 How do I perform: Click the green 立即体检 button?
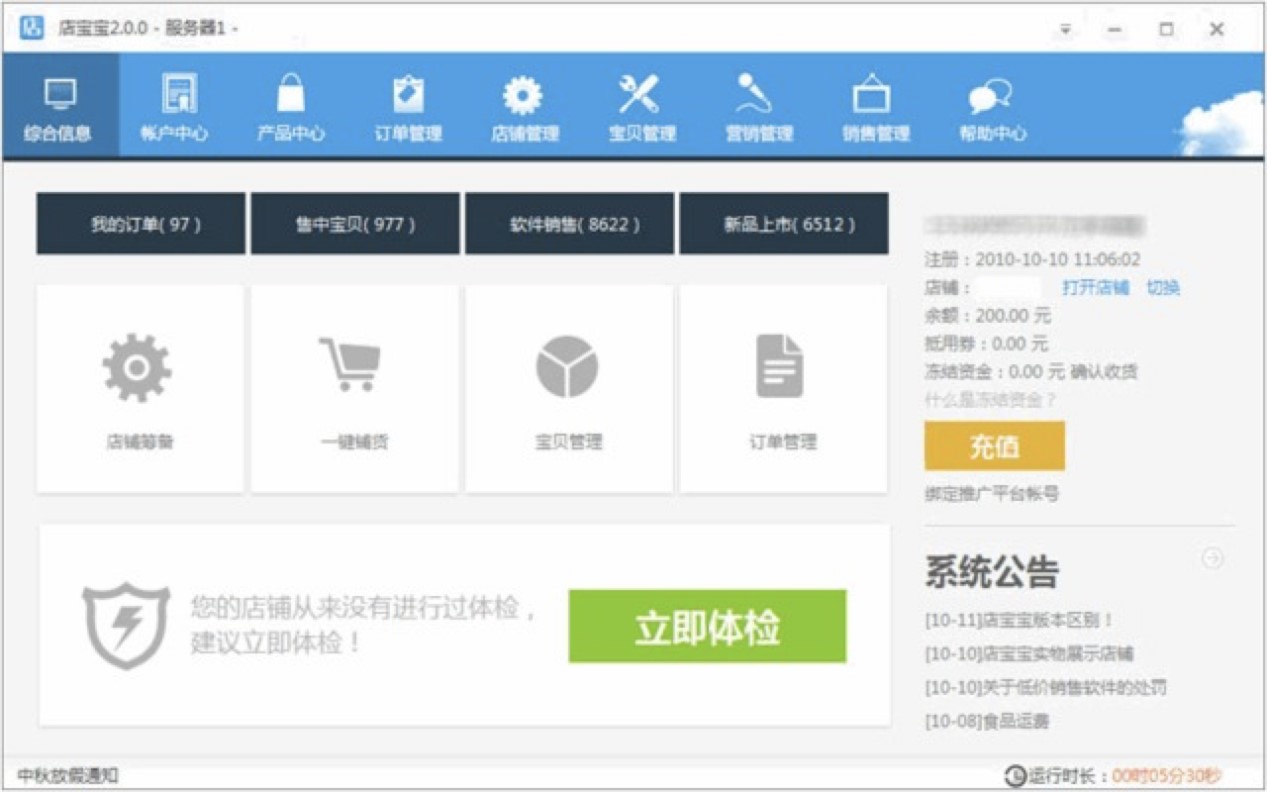[707, 626]
